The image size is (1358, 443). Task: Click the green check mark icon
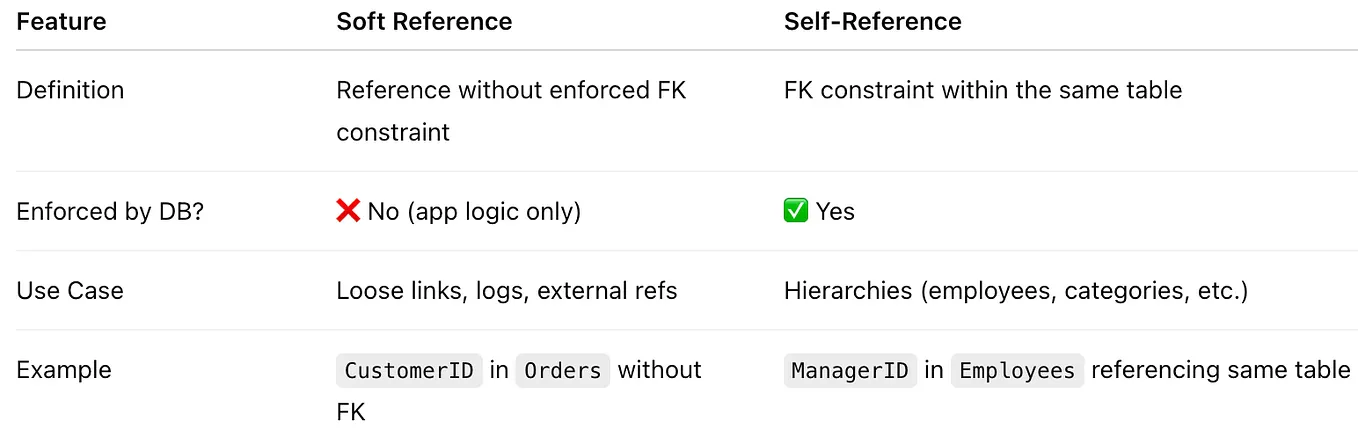[796, 211]
